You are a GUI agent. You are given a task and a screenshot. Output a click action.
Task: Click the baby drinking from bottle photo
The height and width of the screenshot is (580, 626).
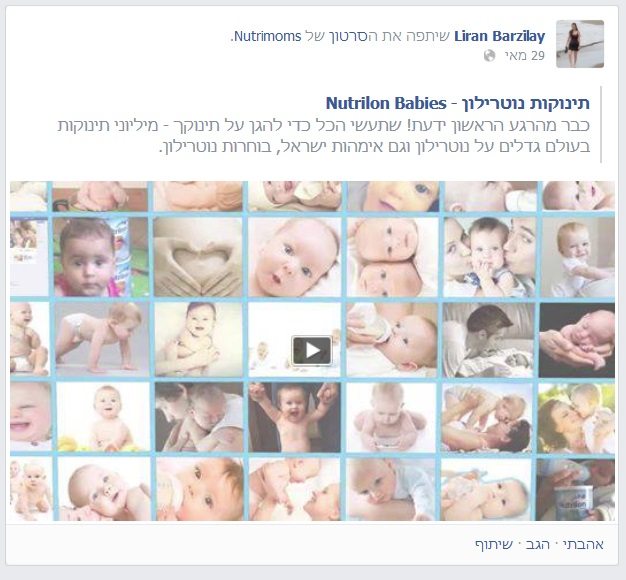pyautogui.click(x=392, y=340)
